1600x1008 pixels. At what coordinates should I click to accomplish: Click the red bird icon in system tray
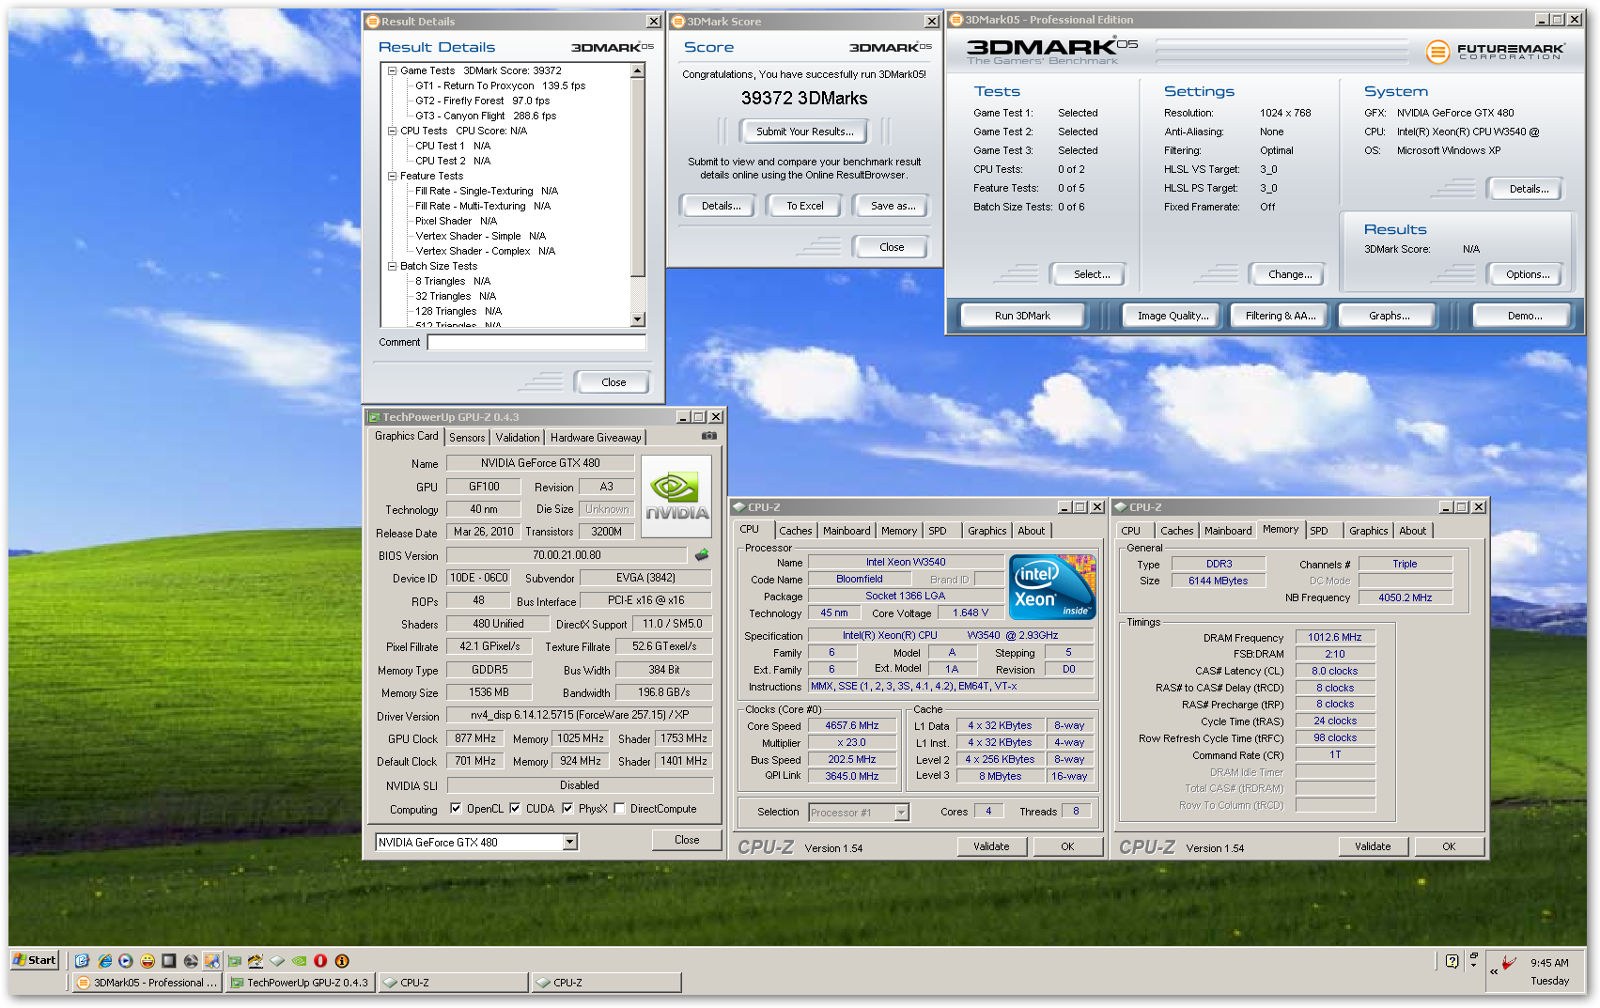point(1509,963)
